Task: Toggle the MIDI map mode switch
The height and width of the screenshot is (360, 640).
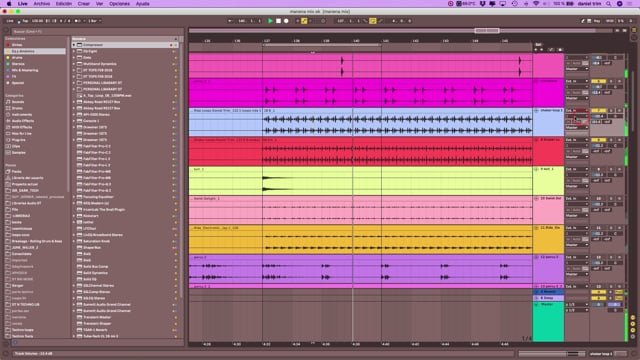Action: pyautogui.click(x=610, y=21)
